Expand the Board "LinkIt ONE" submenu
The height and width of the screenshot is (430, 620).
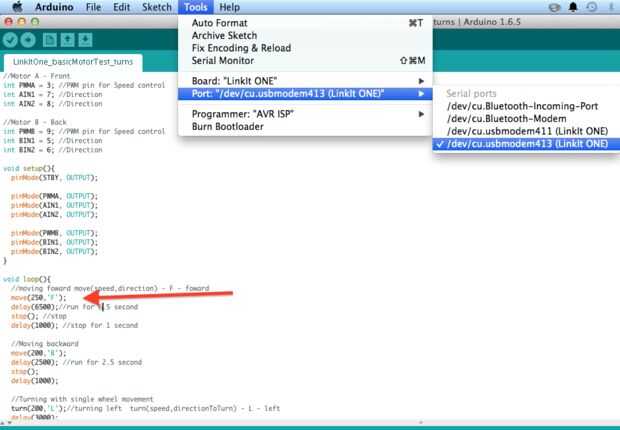[305, 81]
